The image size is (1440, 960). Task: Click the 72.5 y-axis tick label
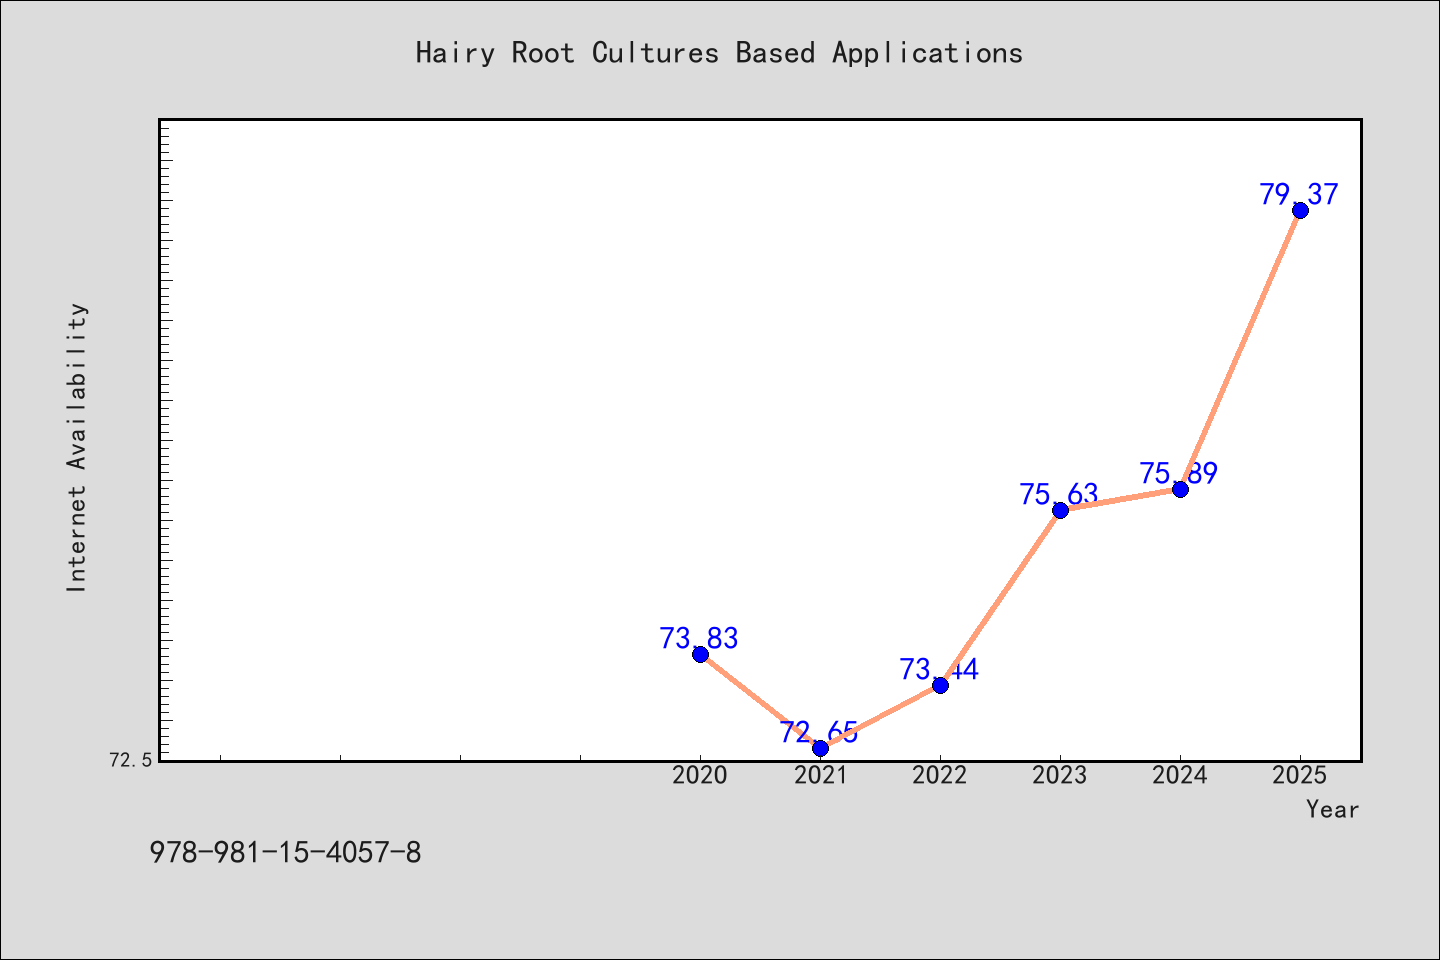(x=131, y=760)
